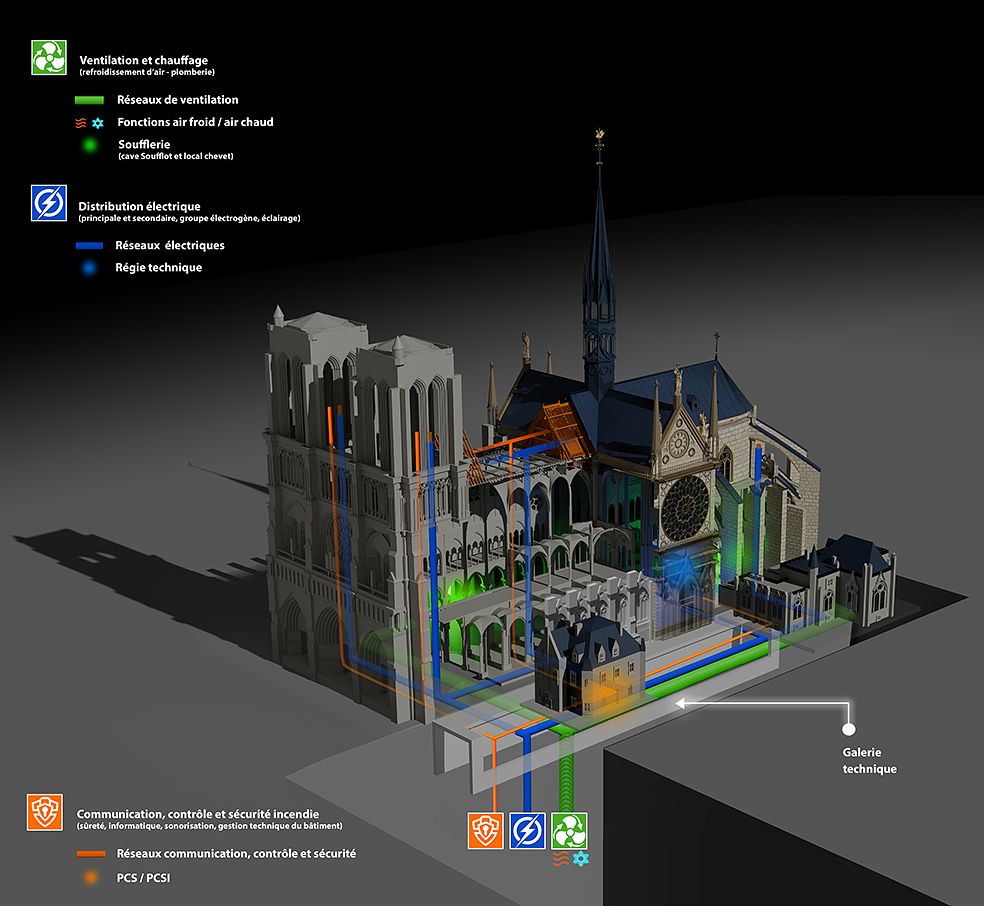Click the cyan snowflake icon beside Fonctions air froid
The height and width of the screenshot is (906, 984).
point(98,123)
